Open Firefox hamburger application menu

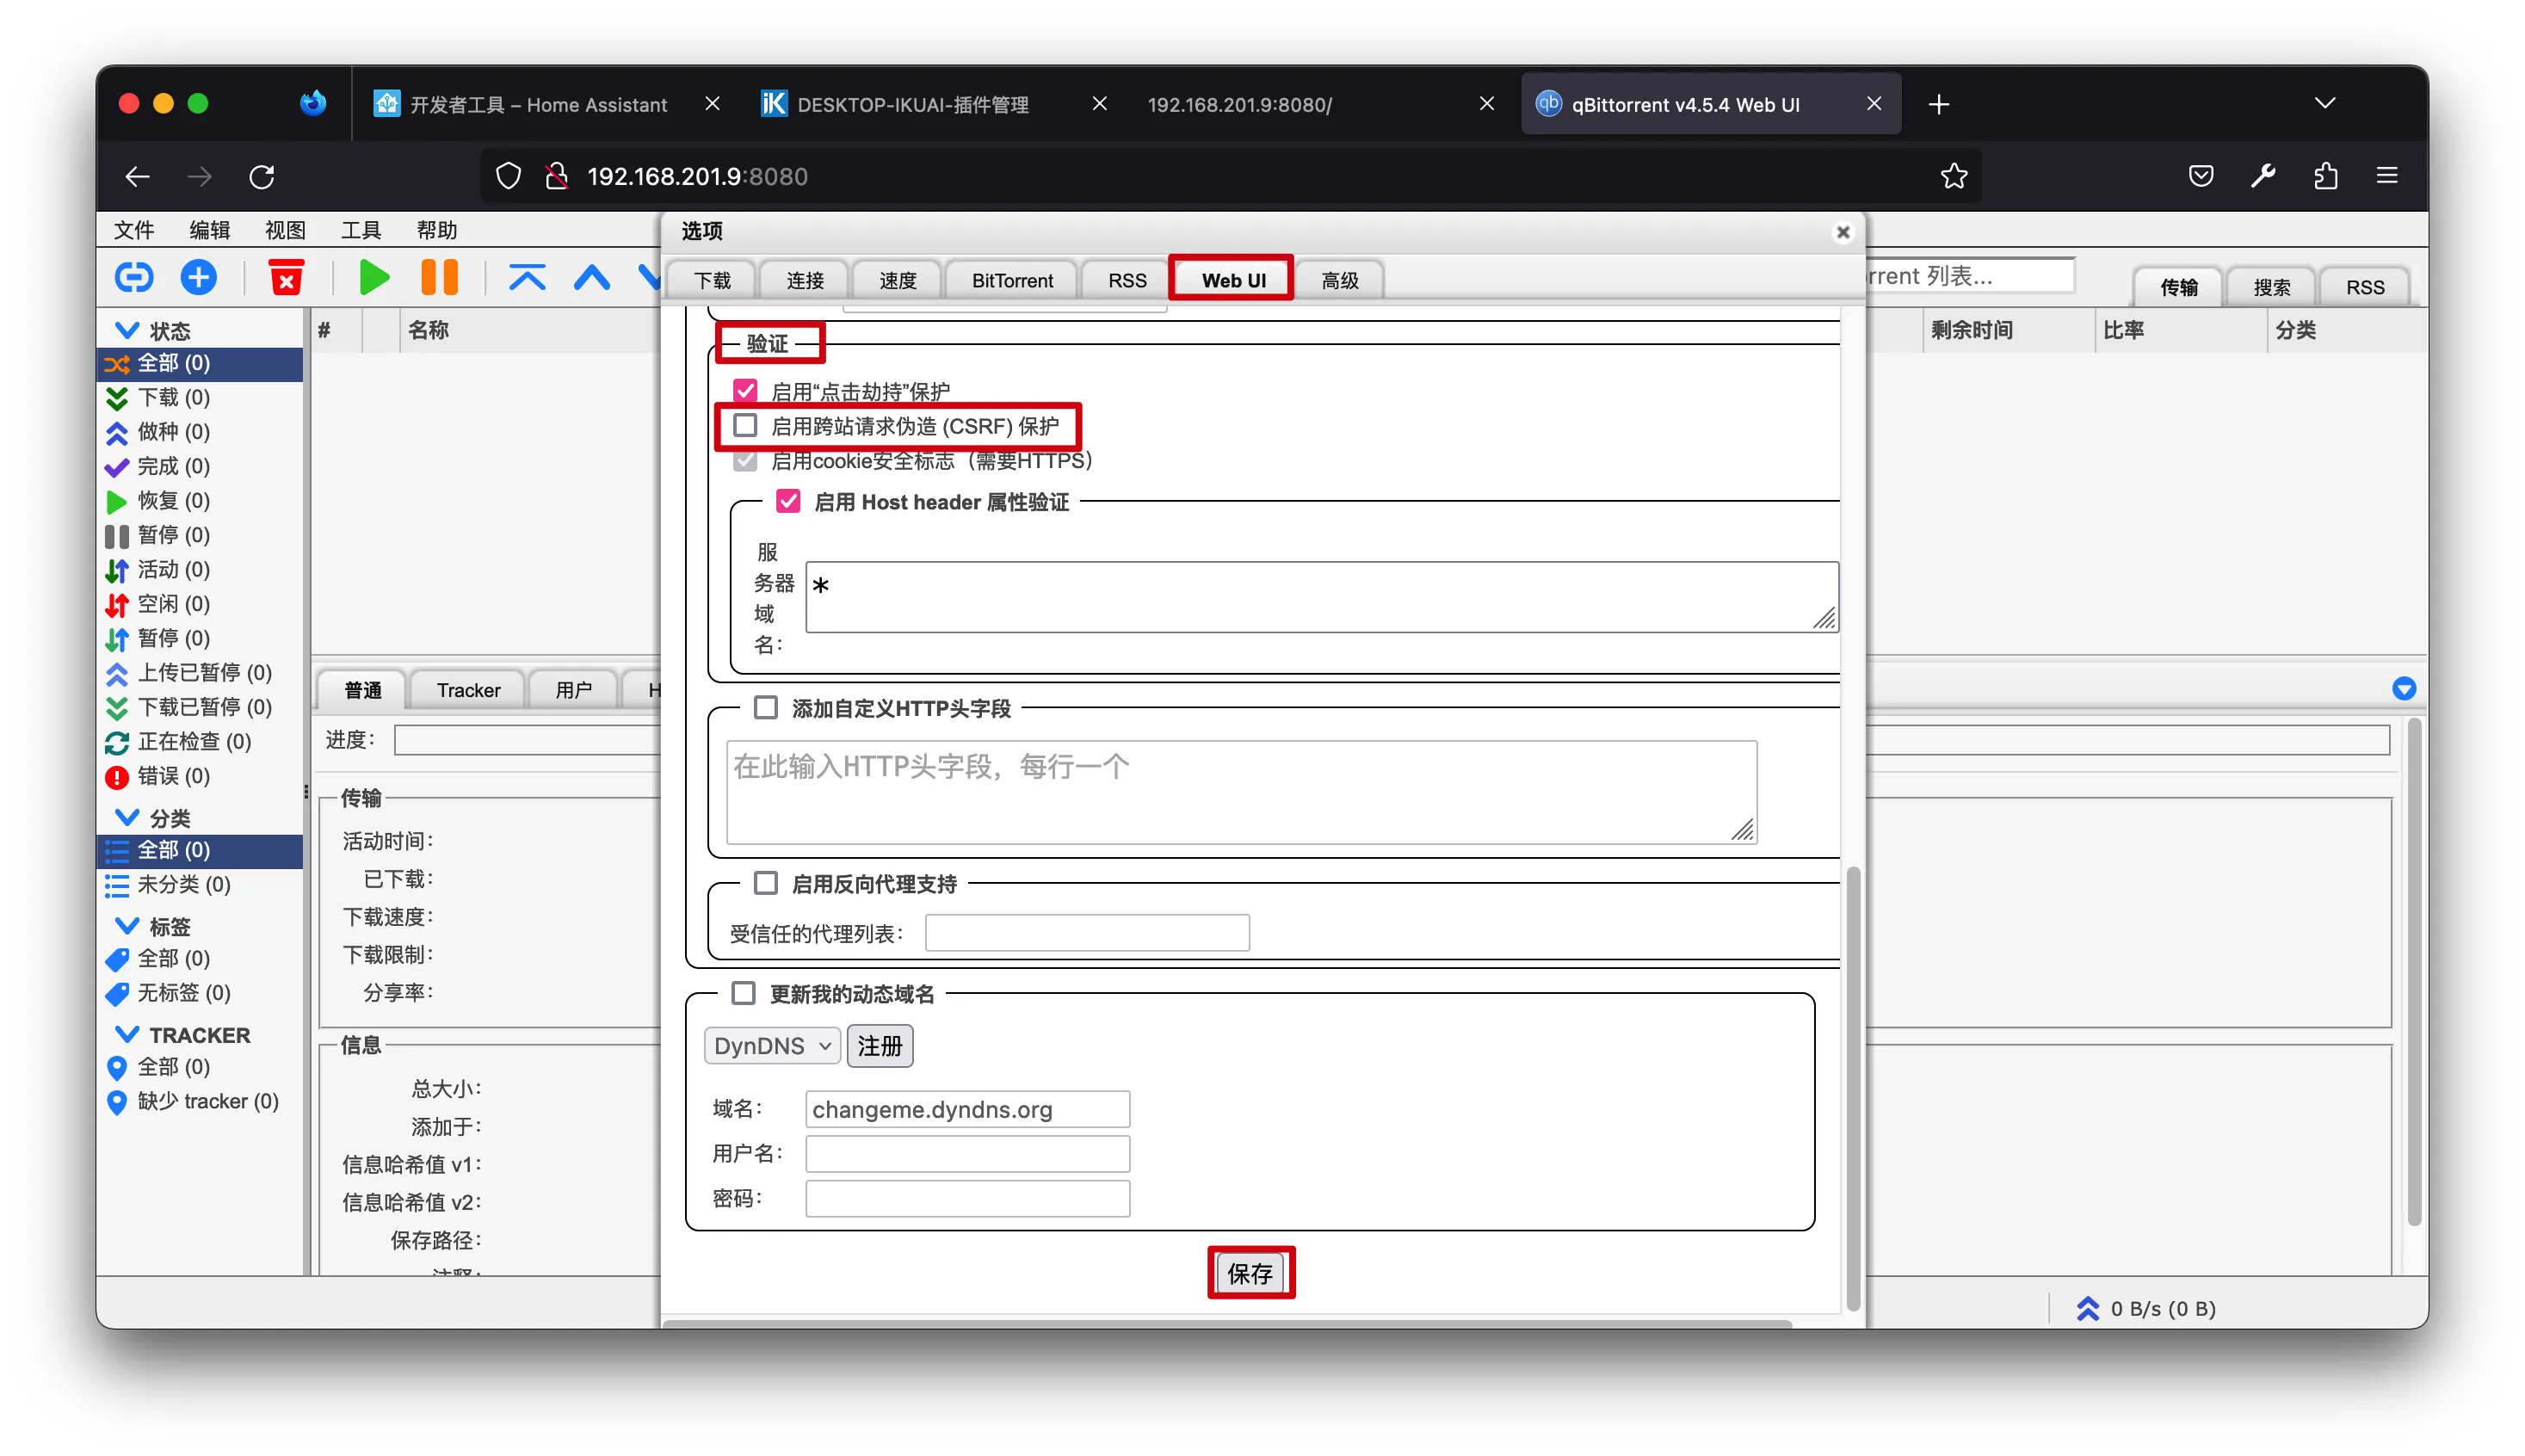pos(2387,177)
